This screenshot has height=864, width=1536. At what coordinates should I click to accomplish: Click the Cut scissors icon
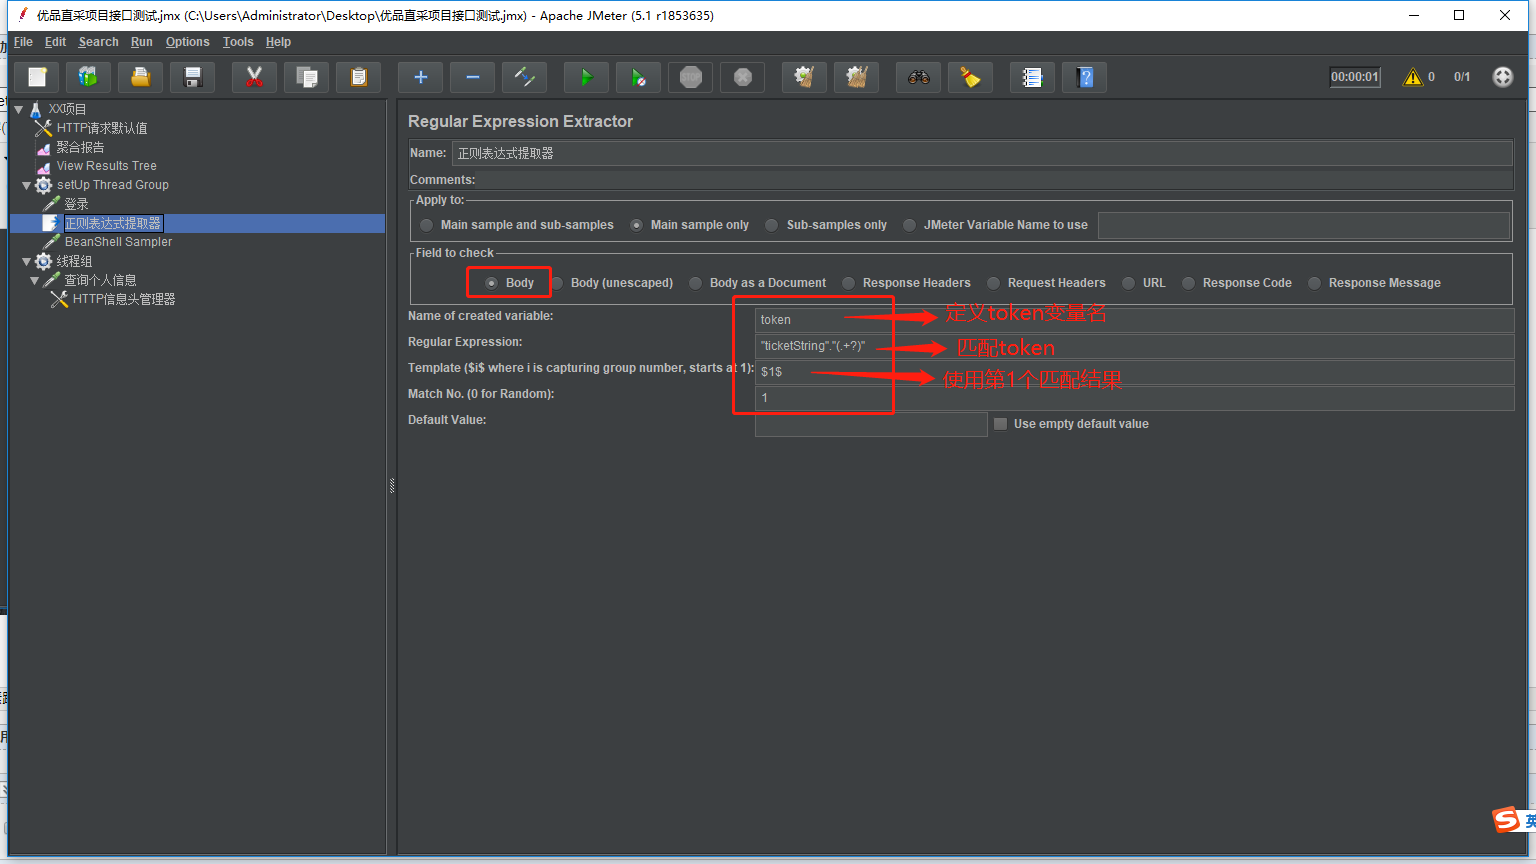(255, 77)
